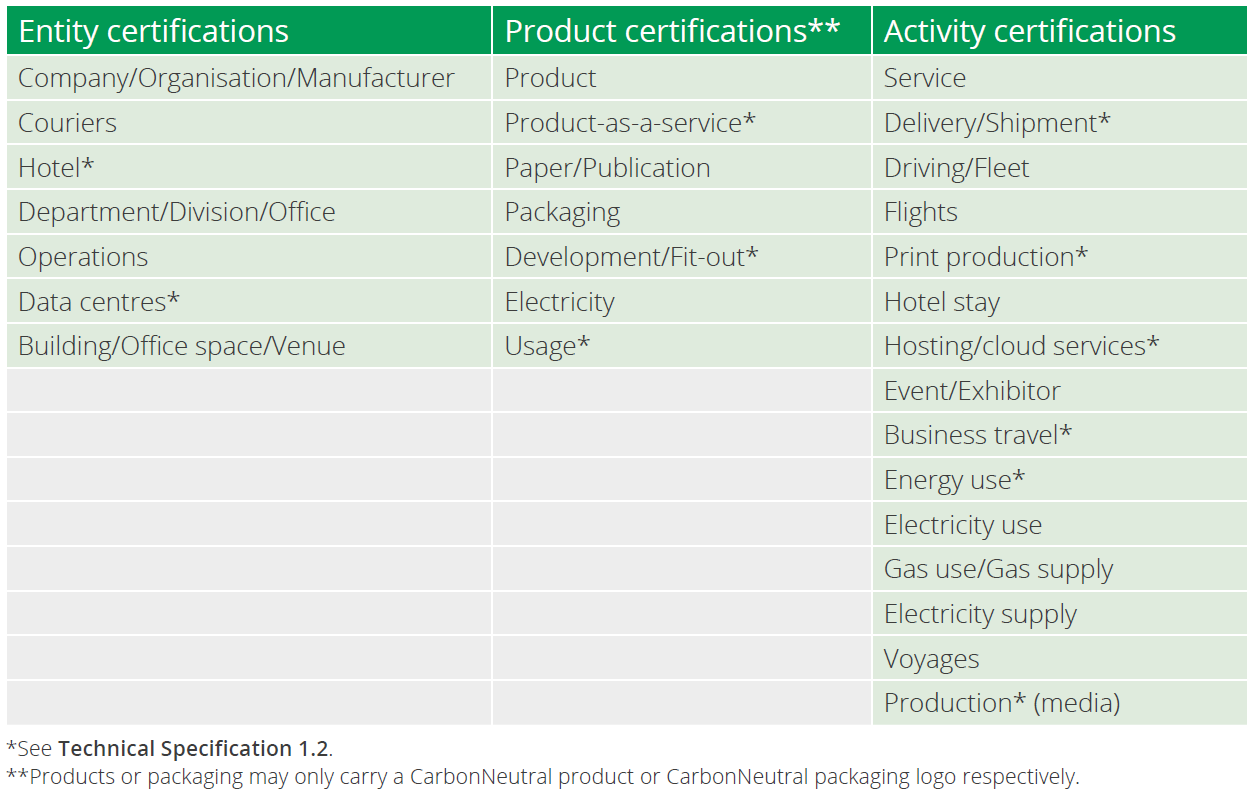
Task: Select the Hotel* entry under Entity certifications
Action: [47, 167]
